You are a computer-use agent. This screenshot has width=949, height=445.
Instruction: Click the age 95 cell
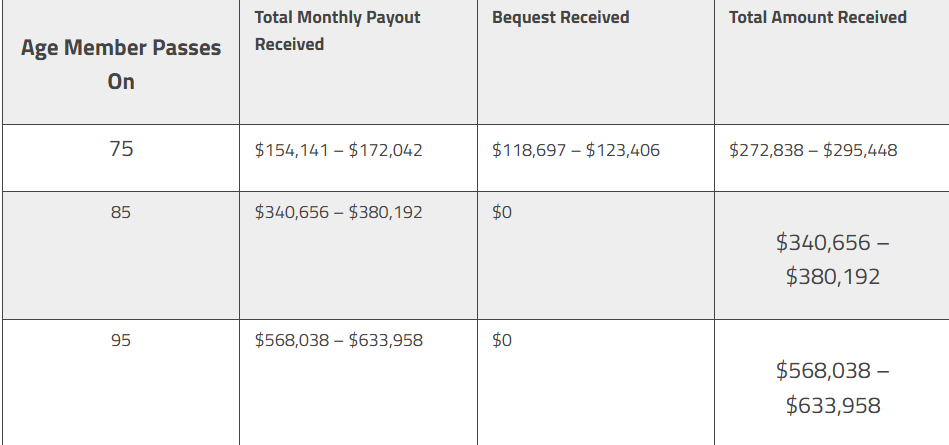point(120,340)
